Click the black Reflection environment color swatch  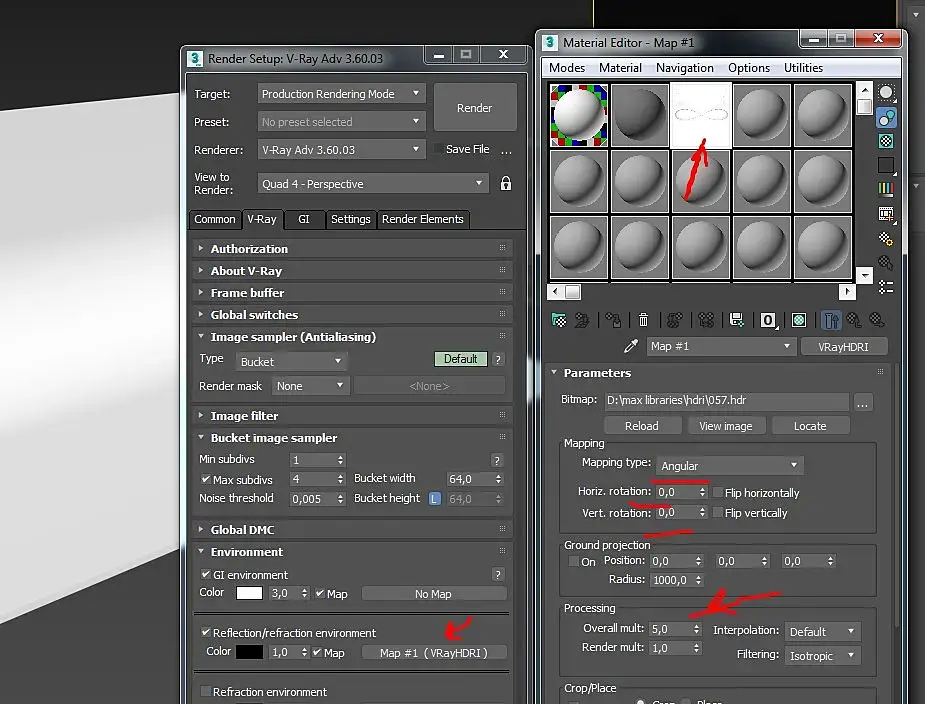[x=250, y=651]
